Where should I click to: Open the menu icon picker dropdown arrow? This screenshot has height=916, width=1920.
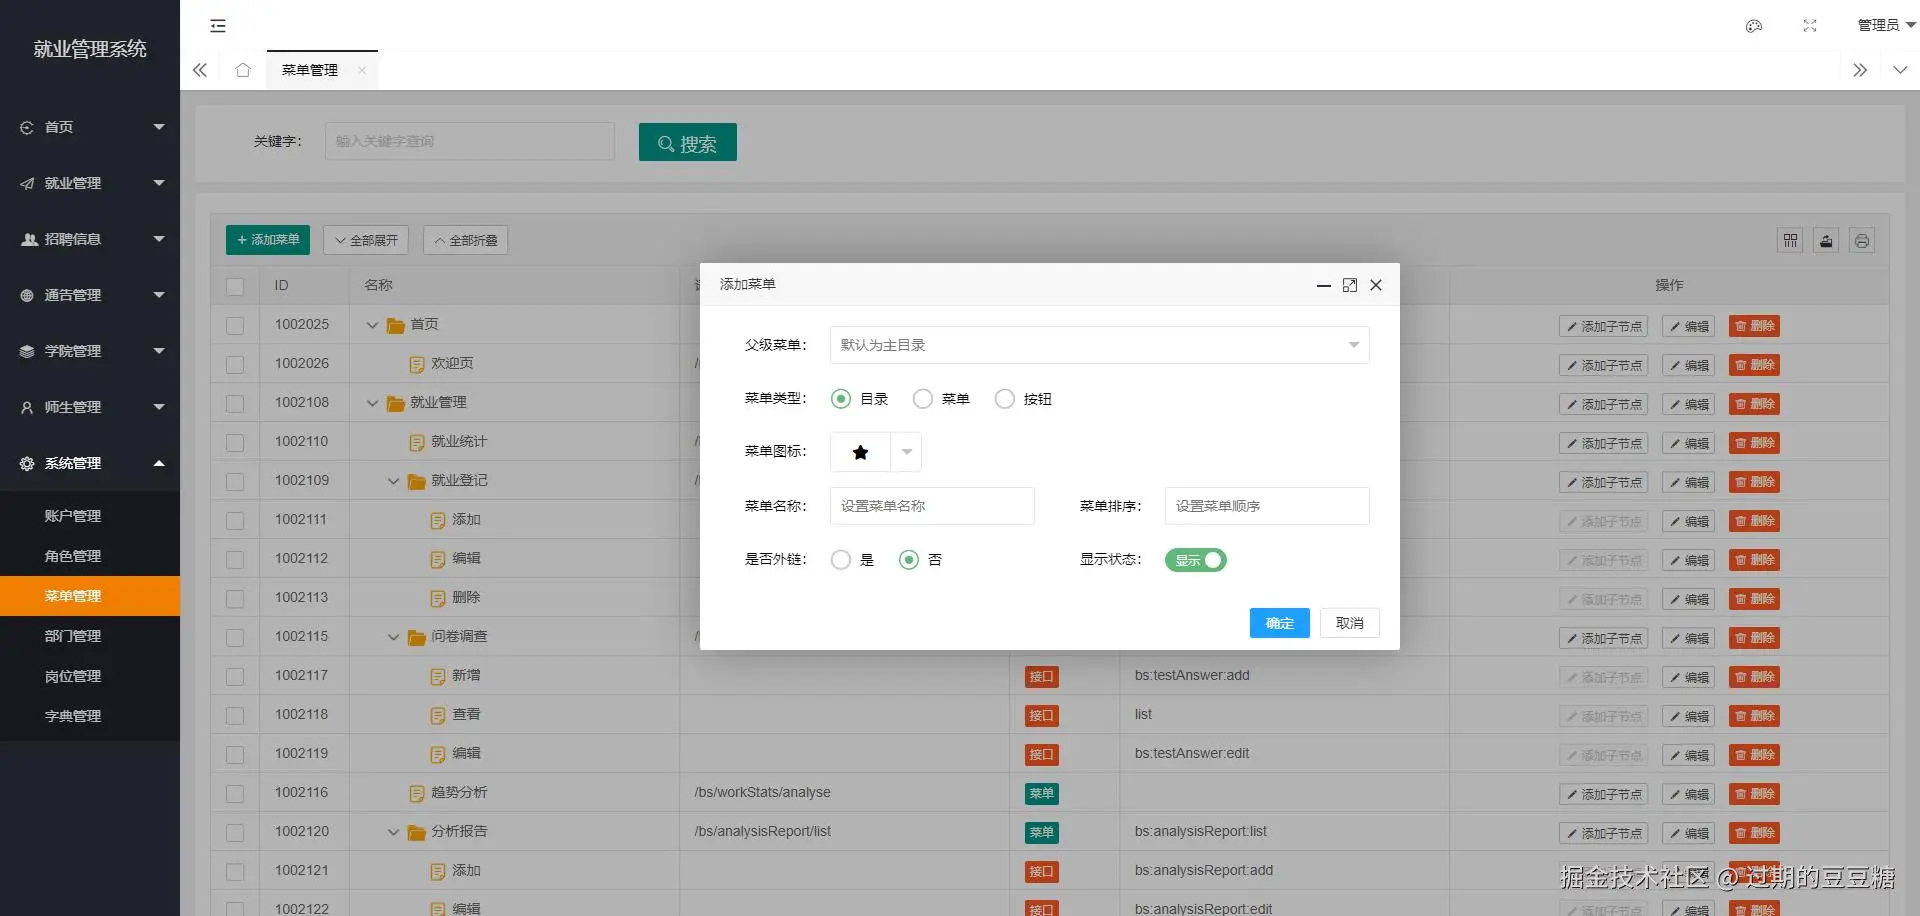tap(906, 452)
